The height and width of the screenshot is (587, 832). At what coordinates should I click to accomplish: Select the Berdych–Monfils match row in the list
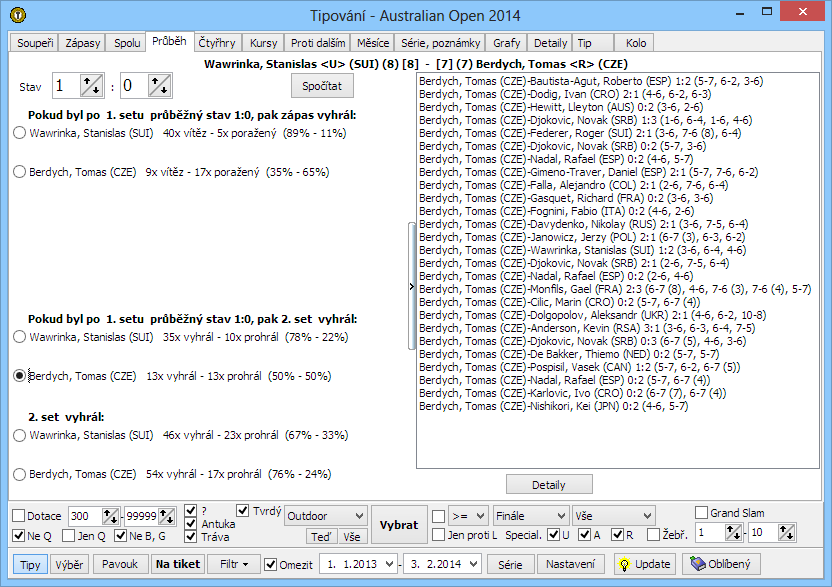(x=616, y=289)
